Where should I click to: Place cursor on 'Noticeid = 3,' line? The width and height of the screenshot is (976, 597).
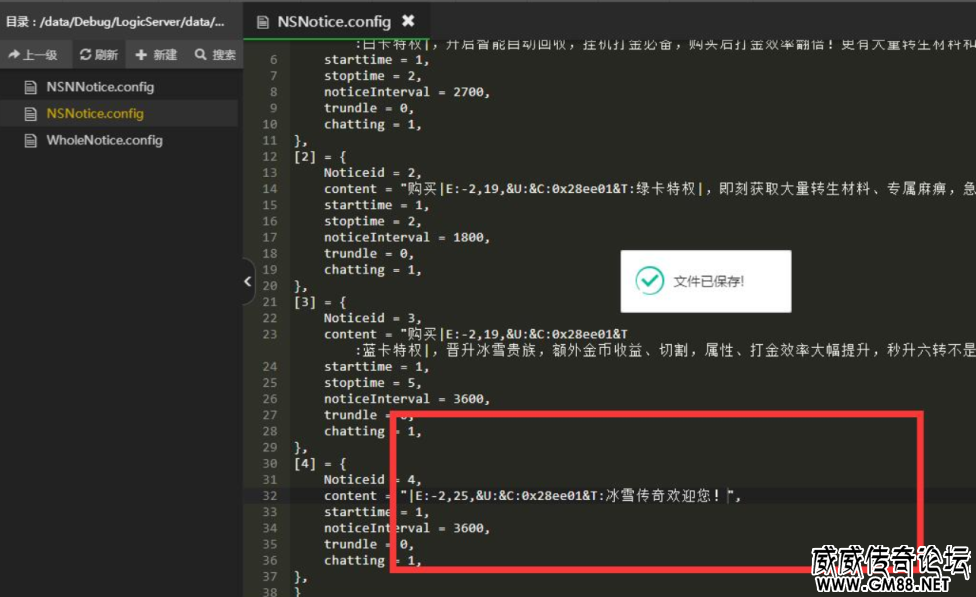pos(372,318)
